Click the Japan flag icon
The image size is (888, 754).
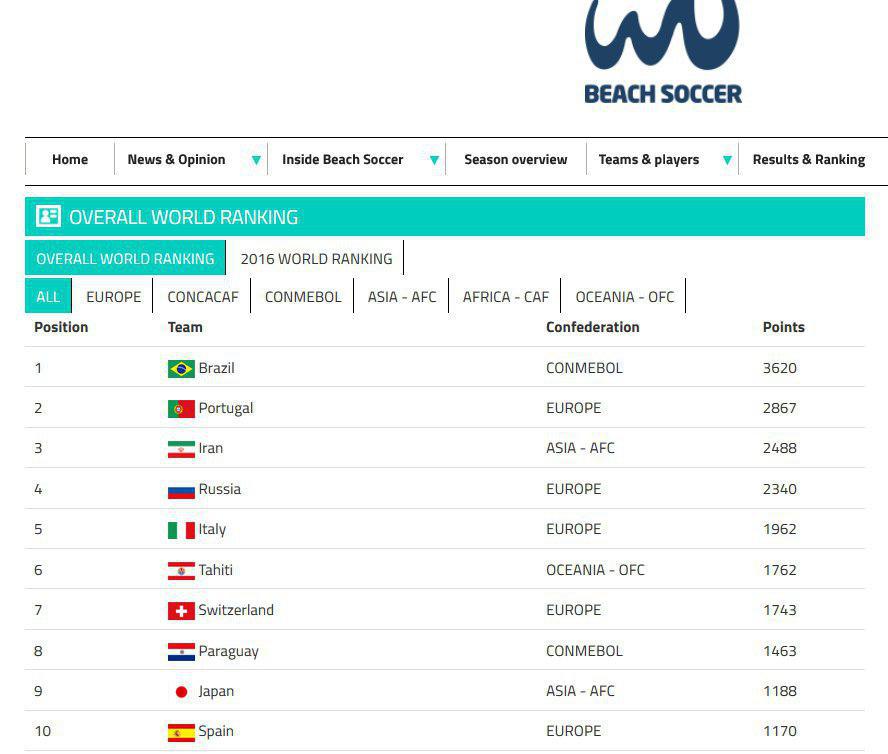(x=181, y=692)
